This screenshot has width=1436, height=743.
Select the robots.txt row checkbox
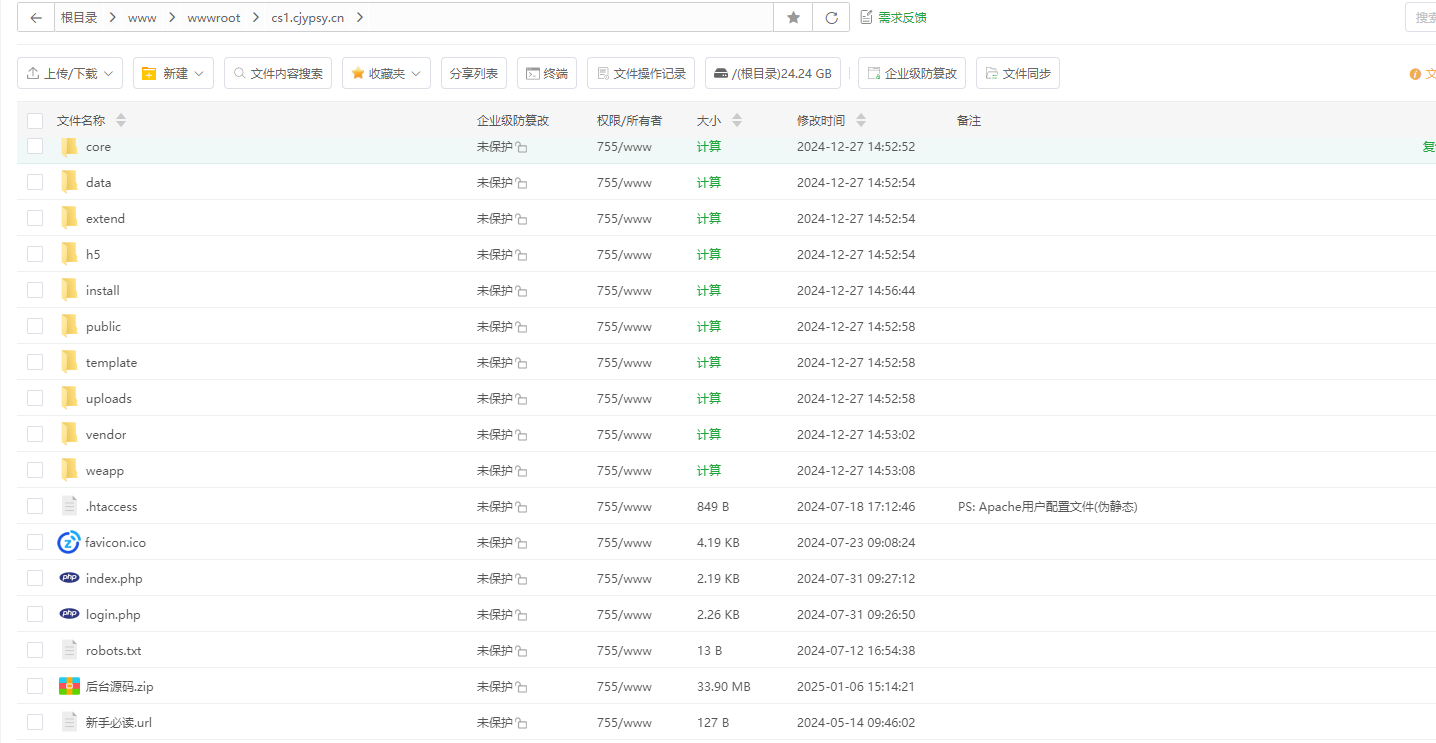[35, 650]
